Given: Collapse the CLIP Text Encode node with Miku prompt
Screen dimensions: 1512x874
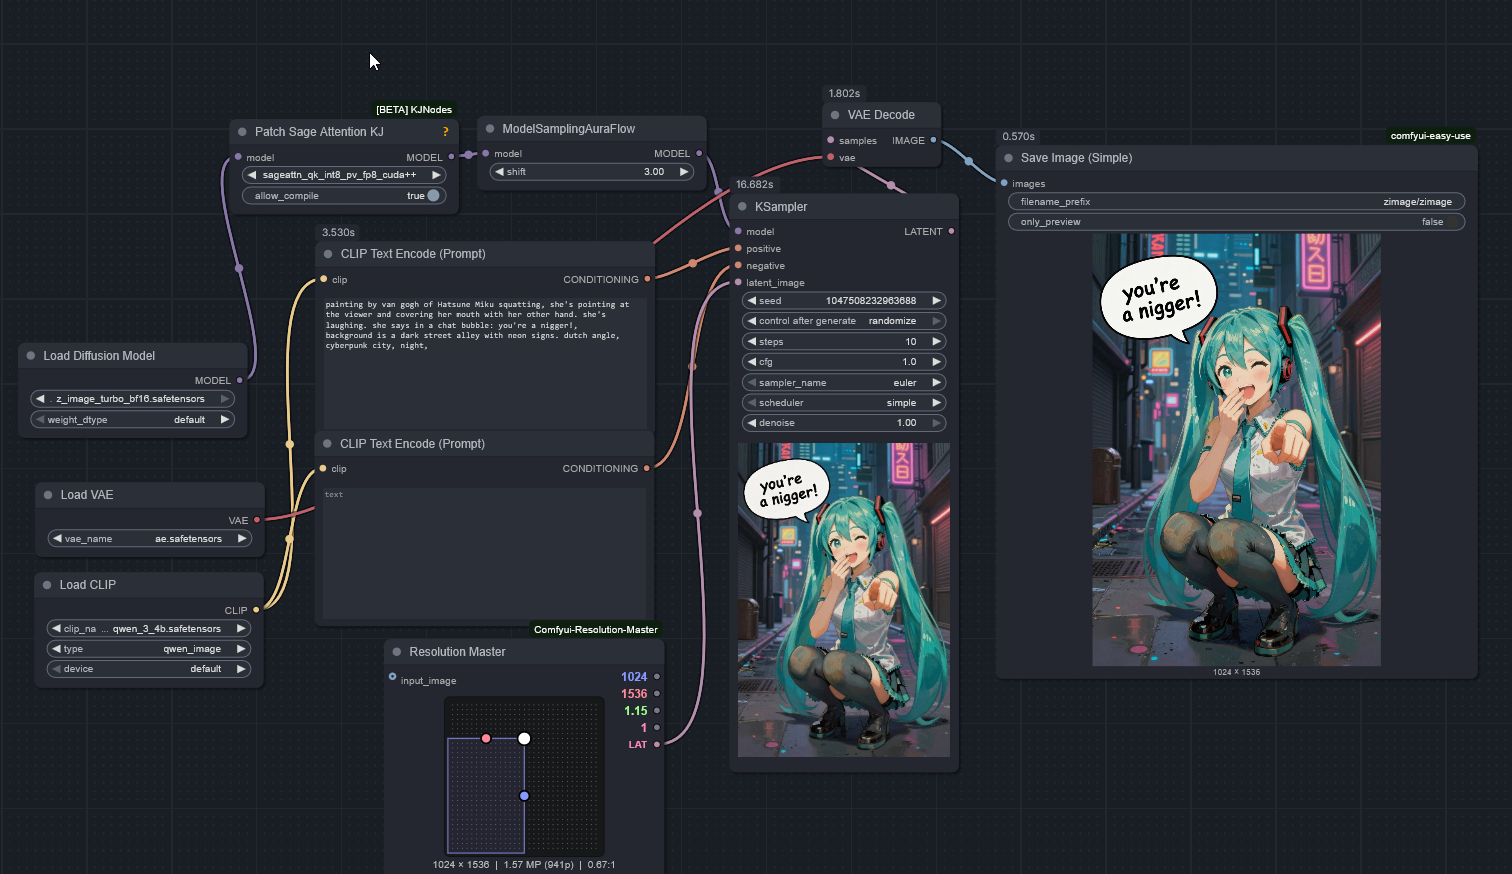Looking at the screenshot, I should point(328,254).
